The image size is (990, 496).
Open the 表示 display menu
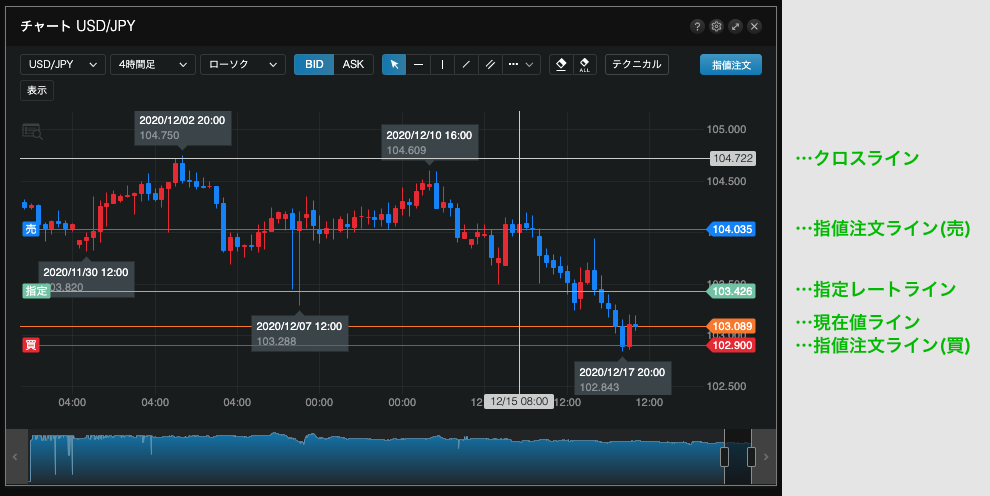point(37,90)
